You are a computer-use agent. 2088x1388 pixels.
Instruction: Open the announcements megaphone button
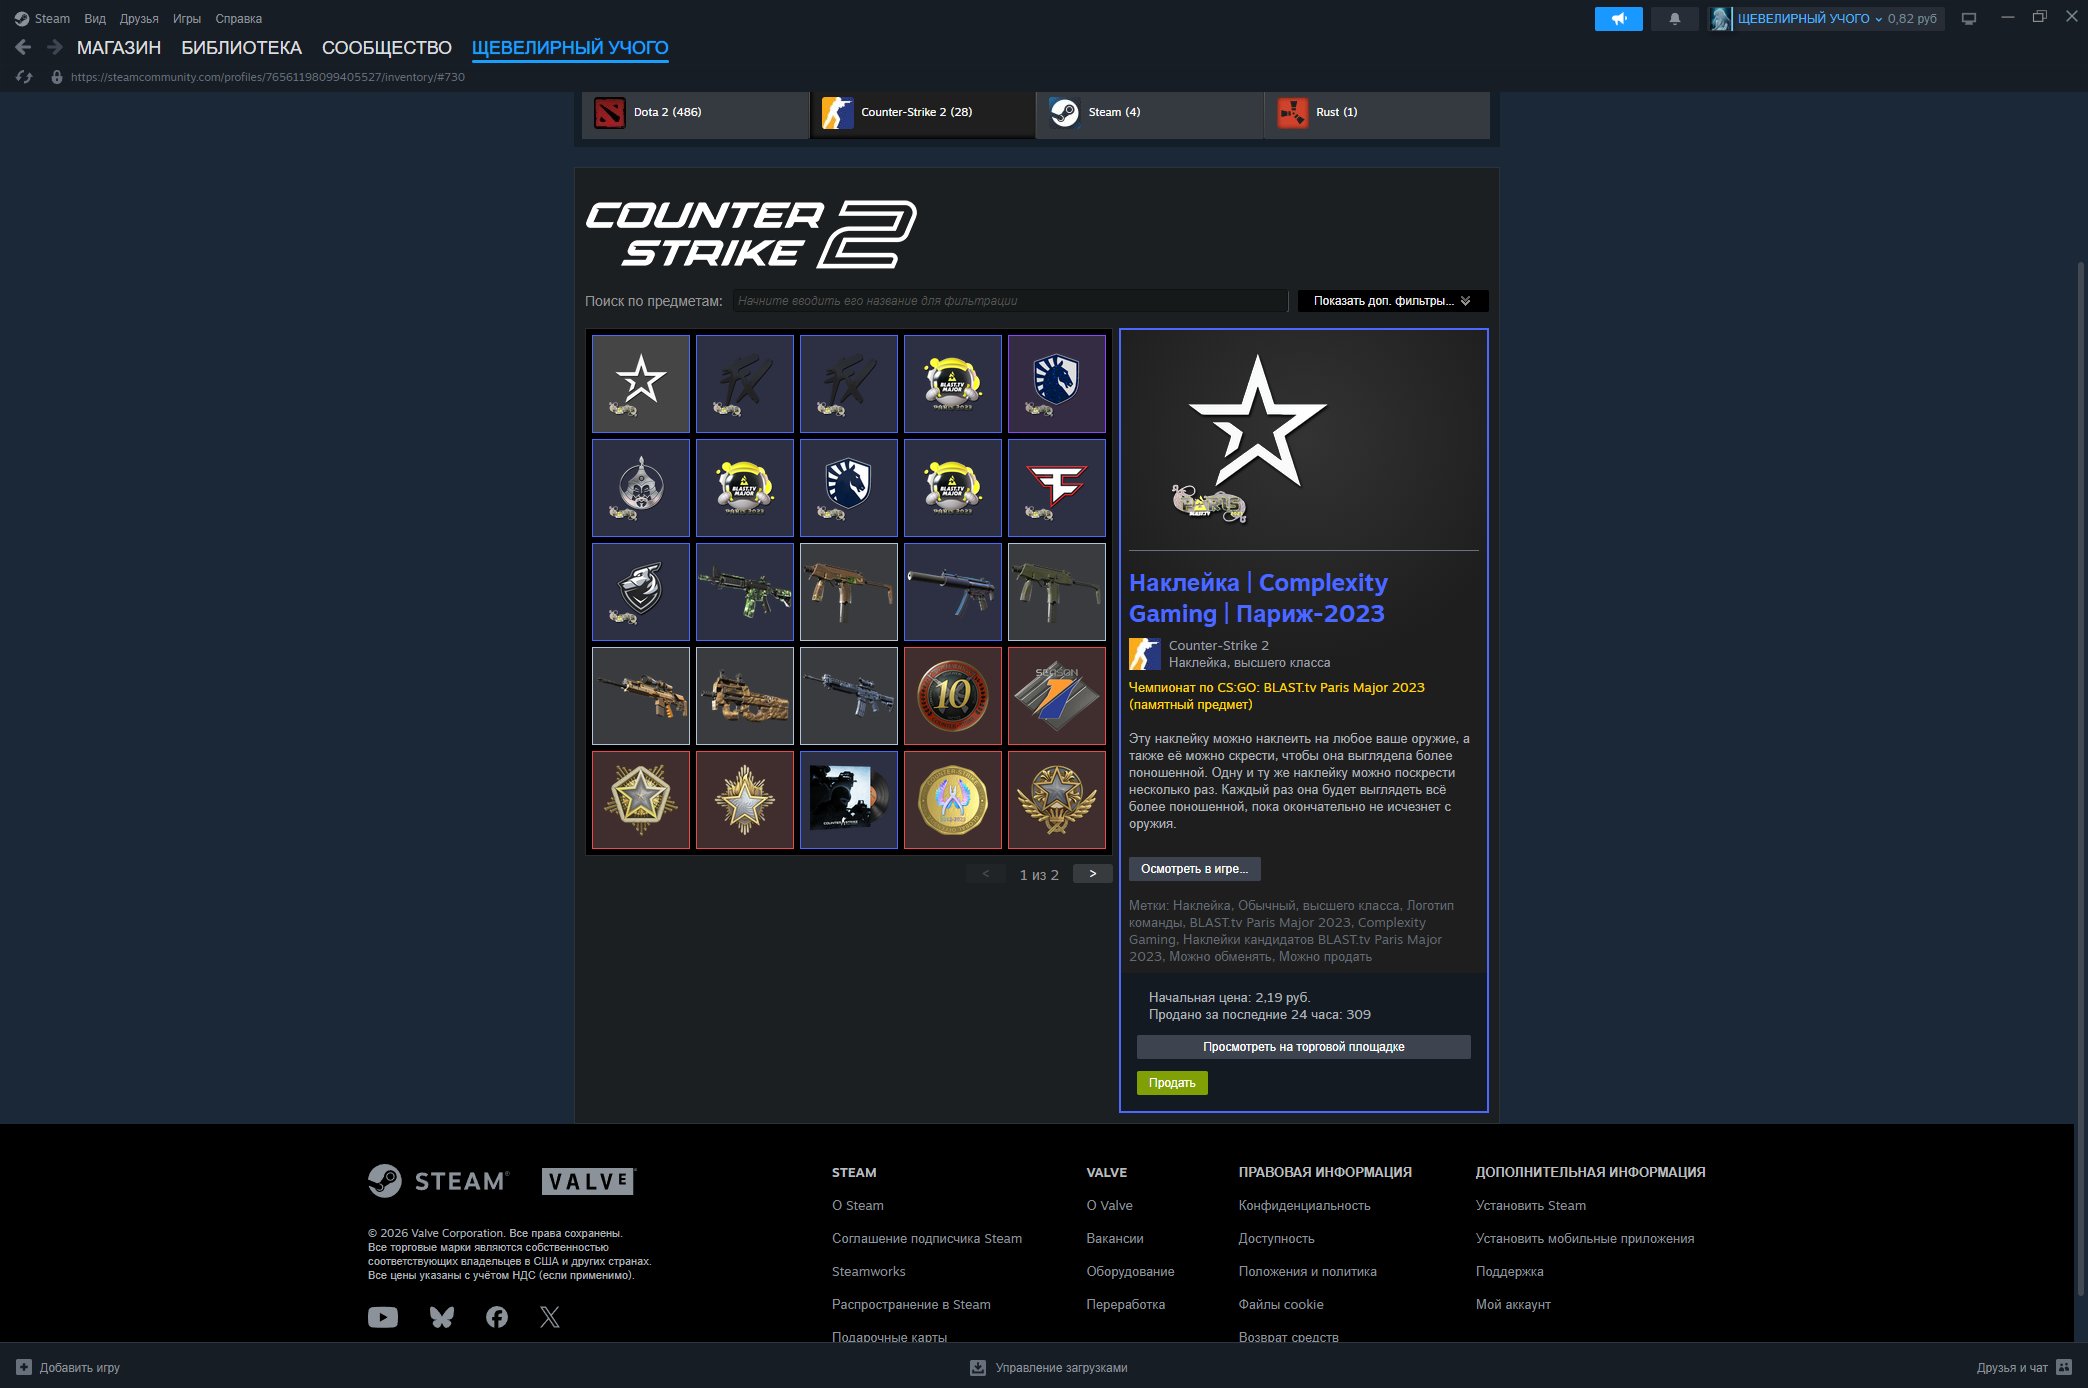coord(1618,18)
